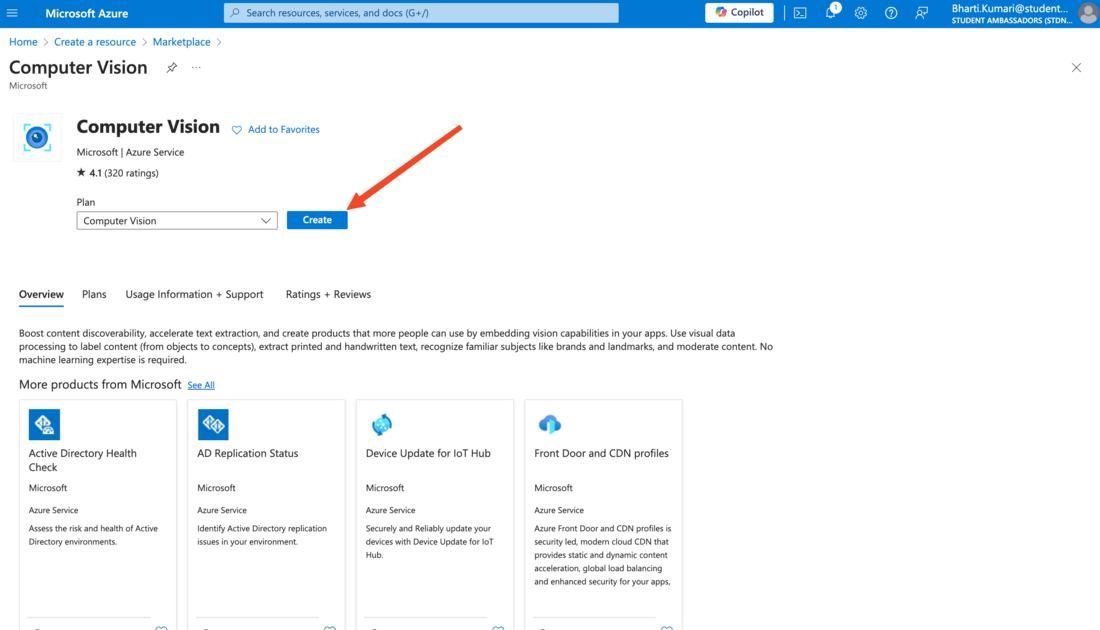The width and height of the screenshot is (1100, 630).
Task: Go to Home breadcrumb
Action: tap(23, 42)
